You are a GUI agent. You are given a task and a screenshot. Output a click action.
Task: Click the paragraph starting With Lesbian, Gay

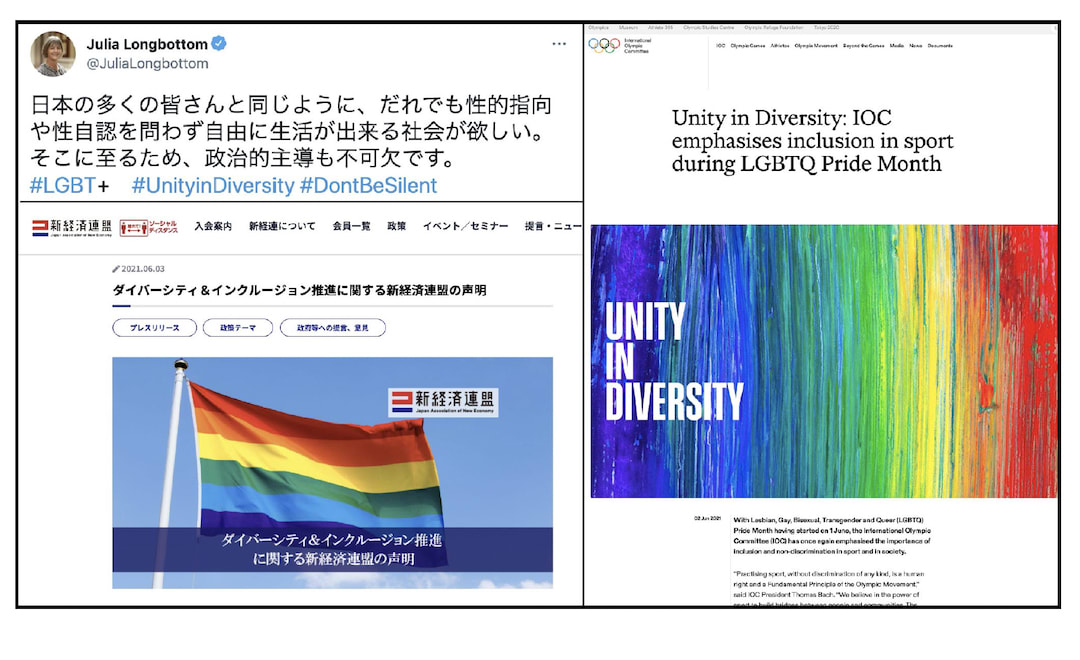coord(832,535)
